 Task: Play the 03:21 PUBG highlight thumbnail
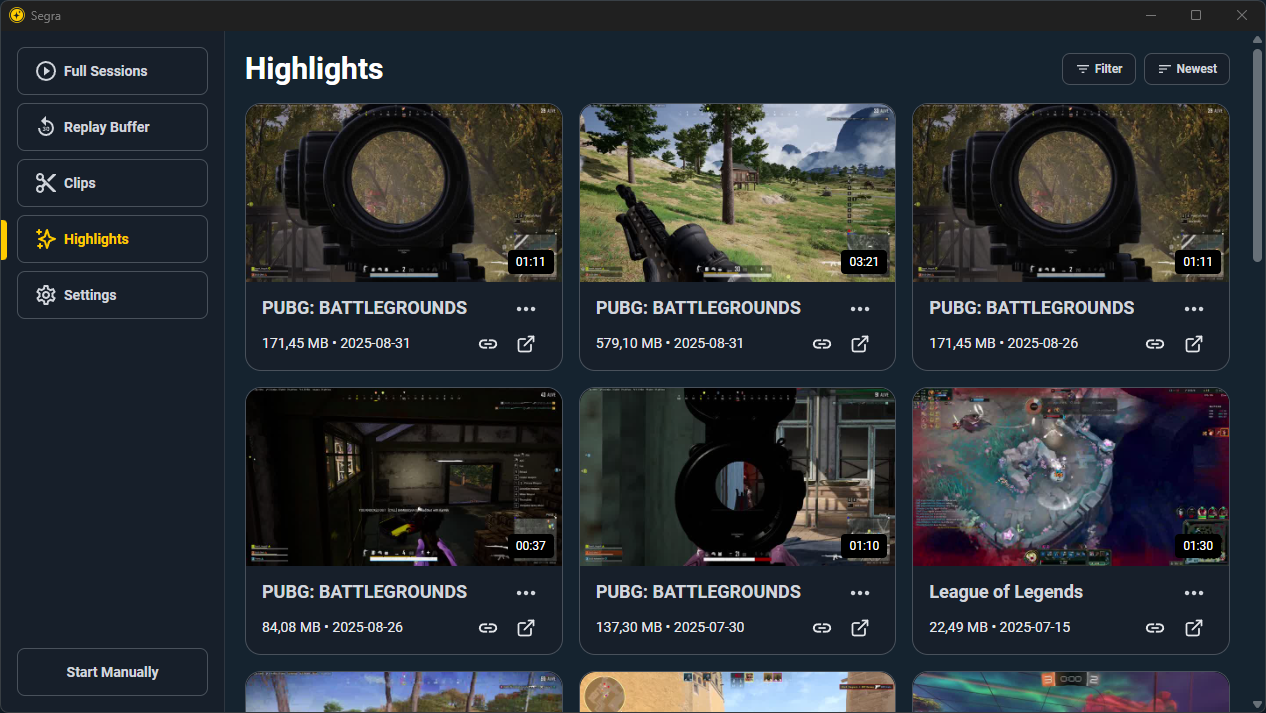pyautogui.click(x=737, y=193)
